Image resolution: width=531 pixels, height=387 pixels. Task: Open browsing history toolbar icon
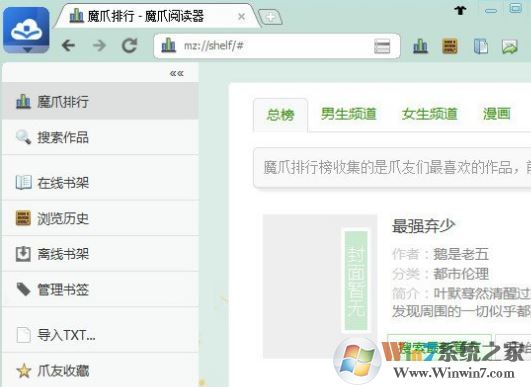coord(450,46)
